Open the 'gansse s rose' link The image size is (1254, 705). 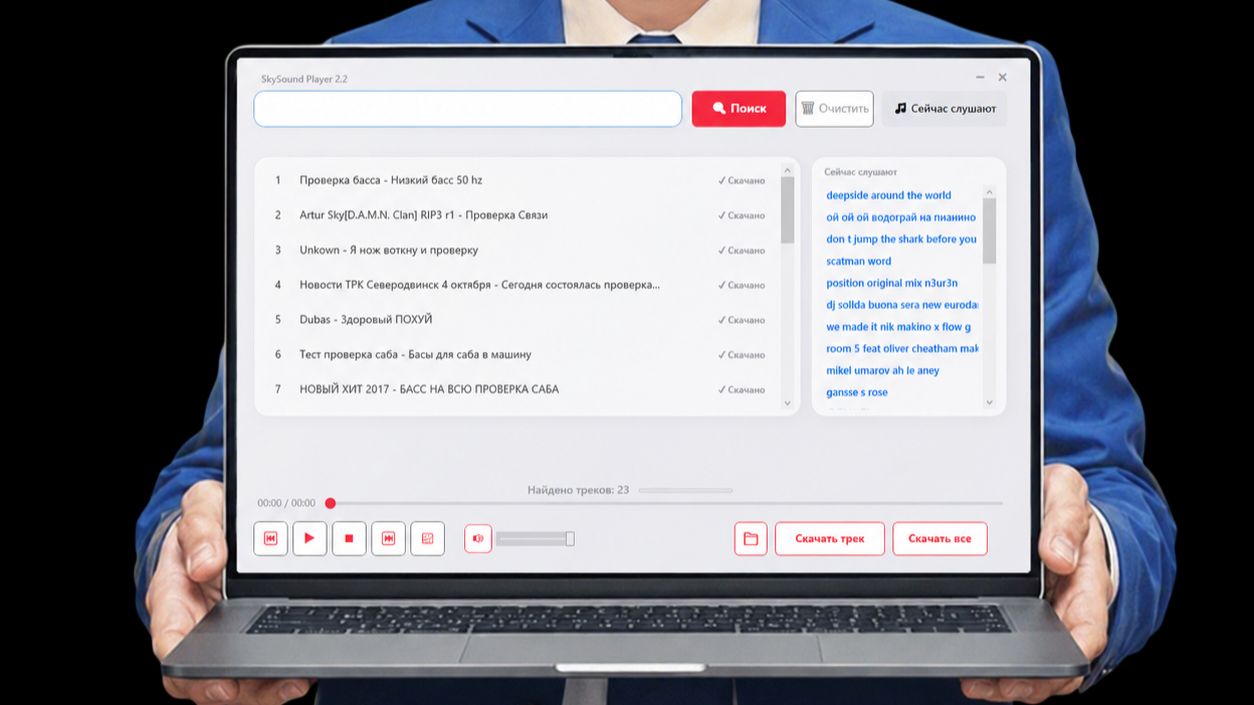856,392
